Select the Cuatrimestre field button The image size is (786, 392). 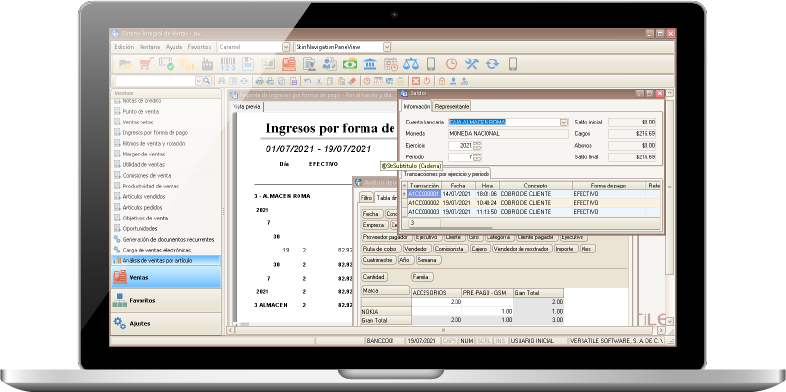378,260
